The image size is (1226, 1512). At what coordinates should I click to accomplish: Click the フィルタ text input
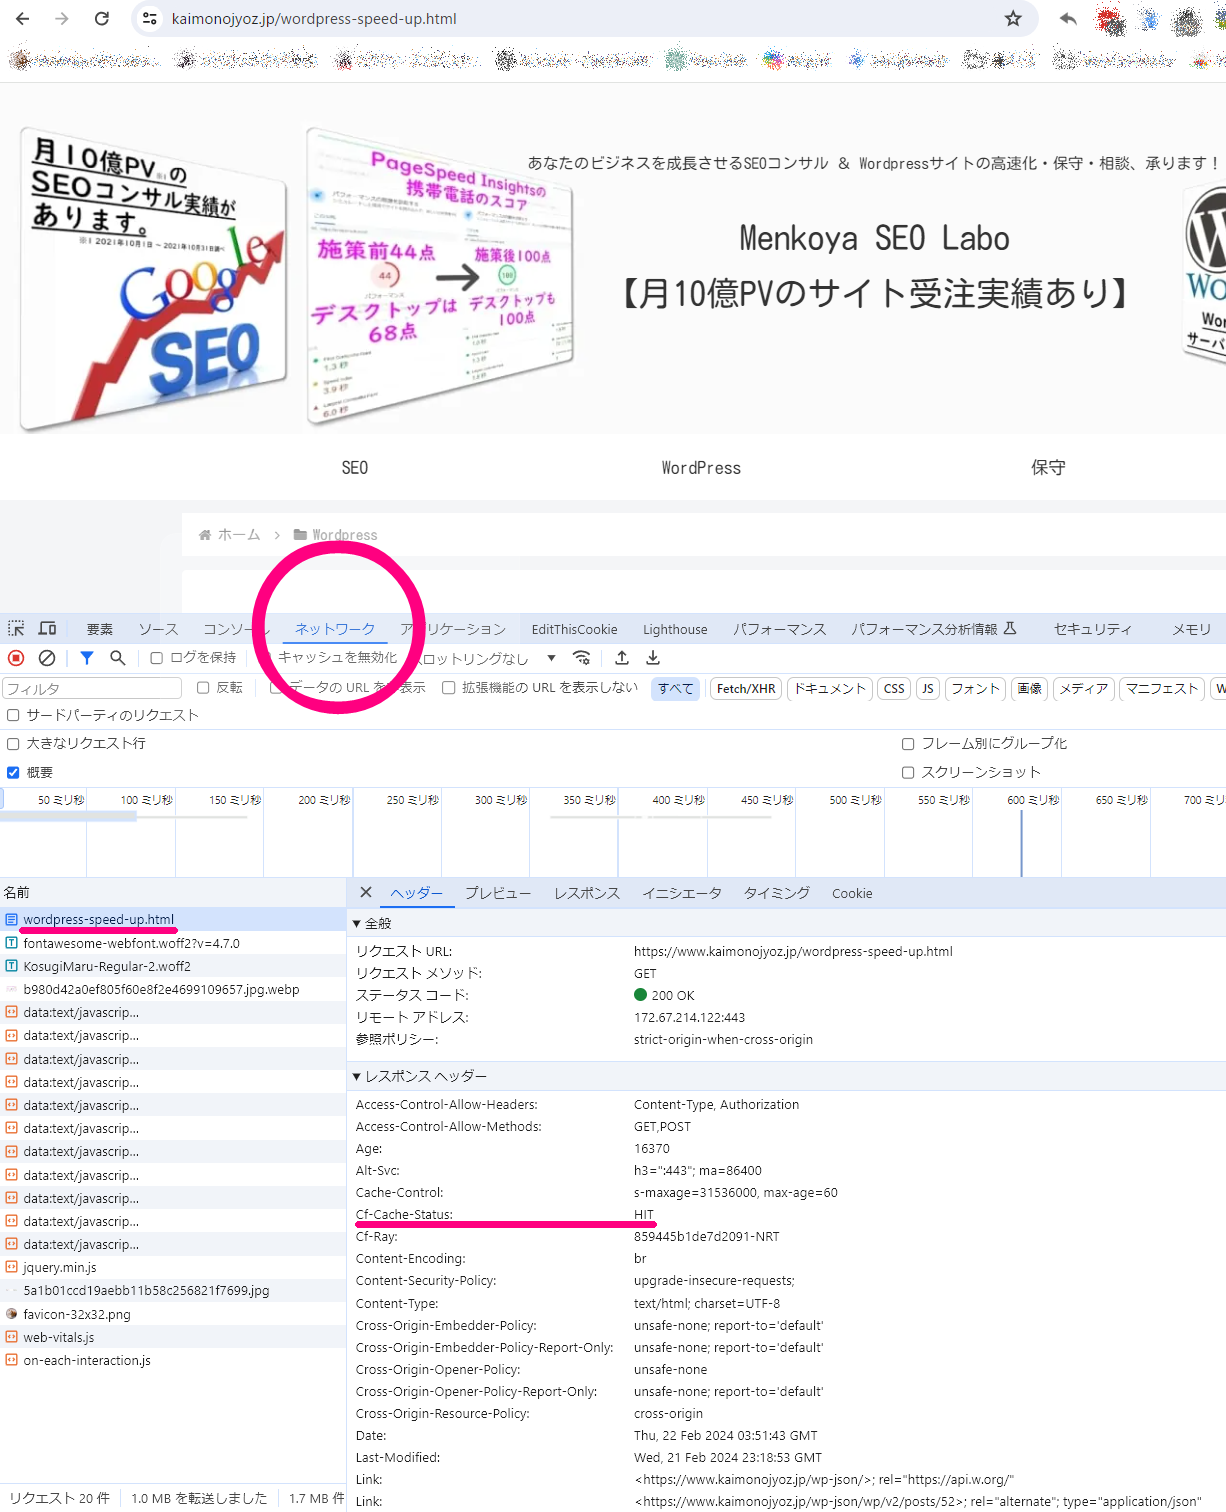(91, 688)
